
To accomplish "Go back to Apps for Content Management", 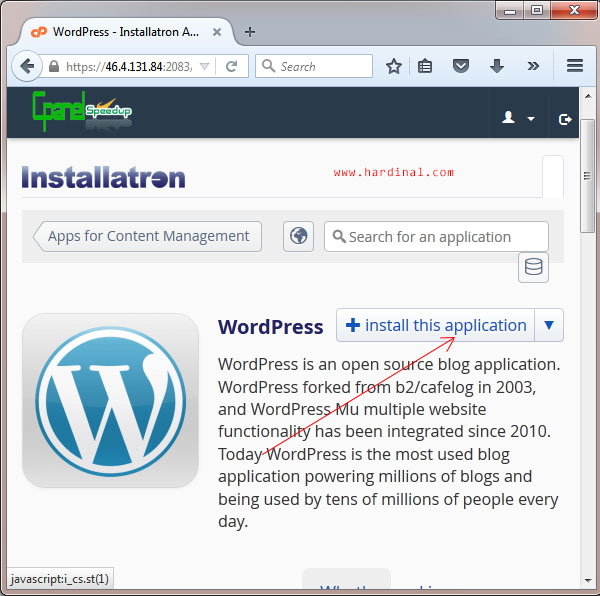I will pos(148,236).
